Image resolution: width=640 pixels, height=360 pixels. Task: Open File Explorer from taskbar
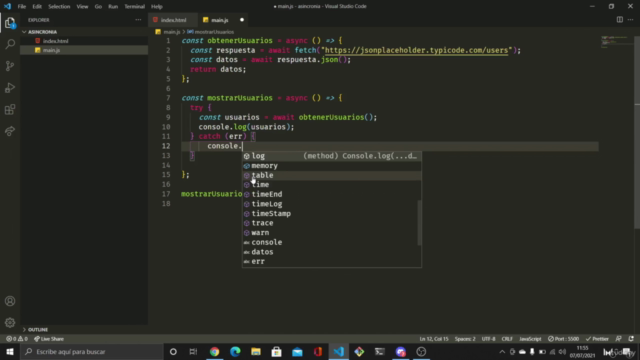click(256, 351)
